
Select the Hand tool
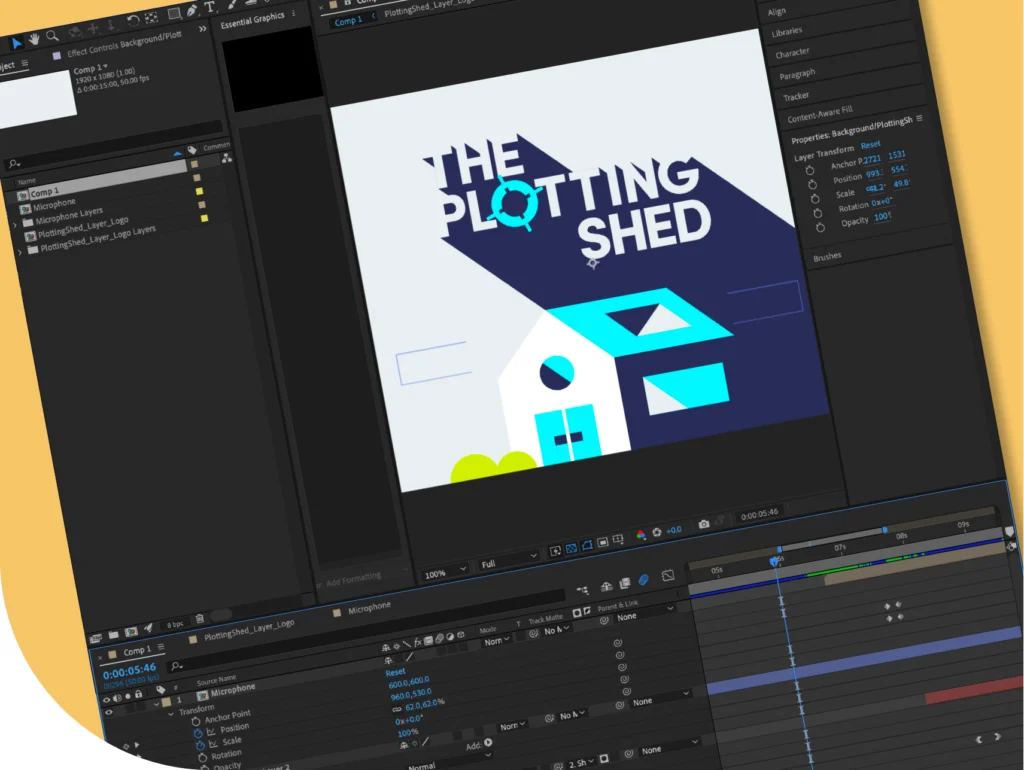tap(34, 39)
